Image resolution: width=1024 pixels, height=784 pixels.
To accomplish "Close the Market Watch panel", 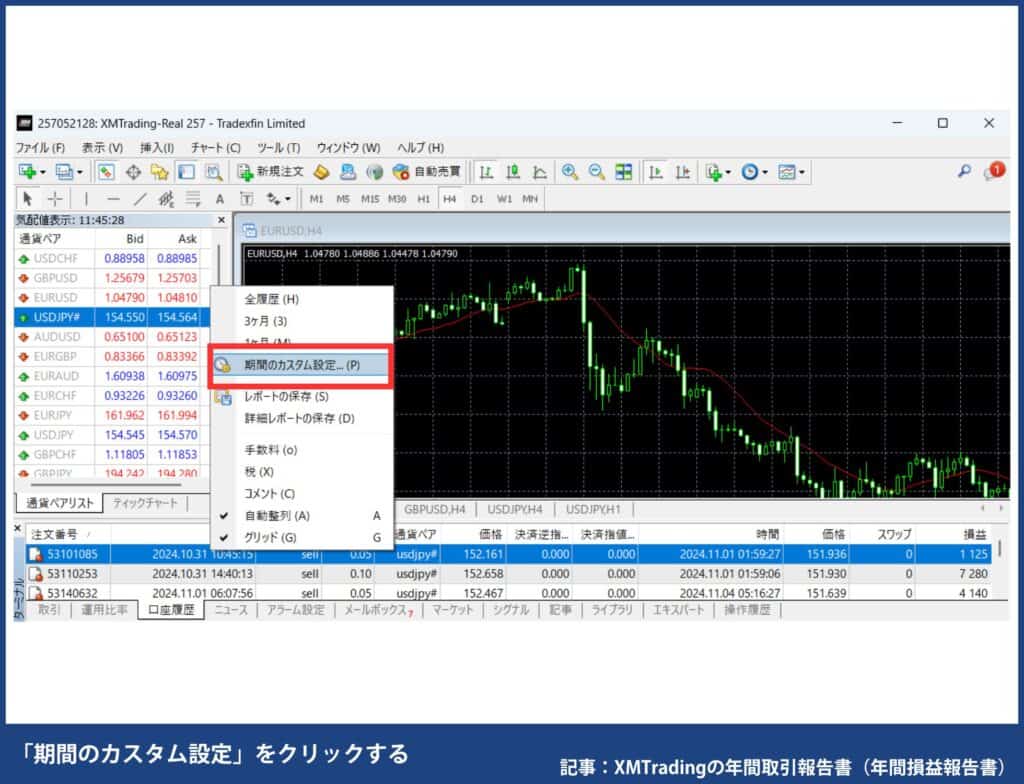I will coord(221,220).
